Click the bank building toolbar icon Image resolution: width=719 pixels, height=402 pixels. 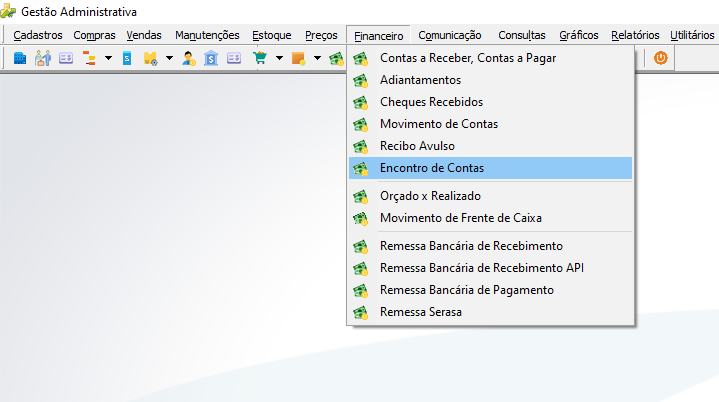[x=211, y=58]
